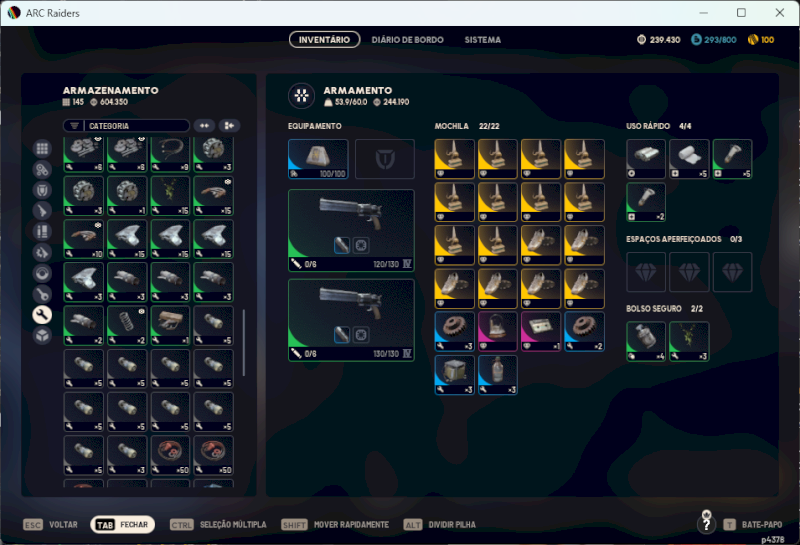Select the bandage roll x5 in quick use
Image resolution: width=800 pixels, height=545 pixels.
(x=689, y=159)
